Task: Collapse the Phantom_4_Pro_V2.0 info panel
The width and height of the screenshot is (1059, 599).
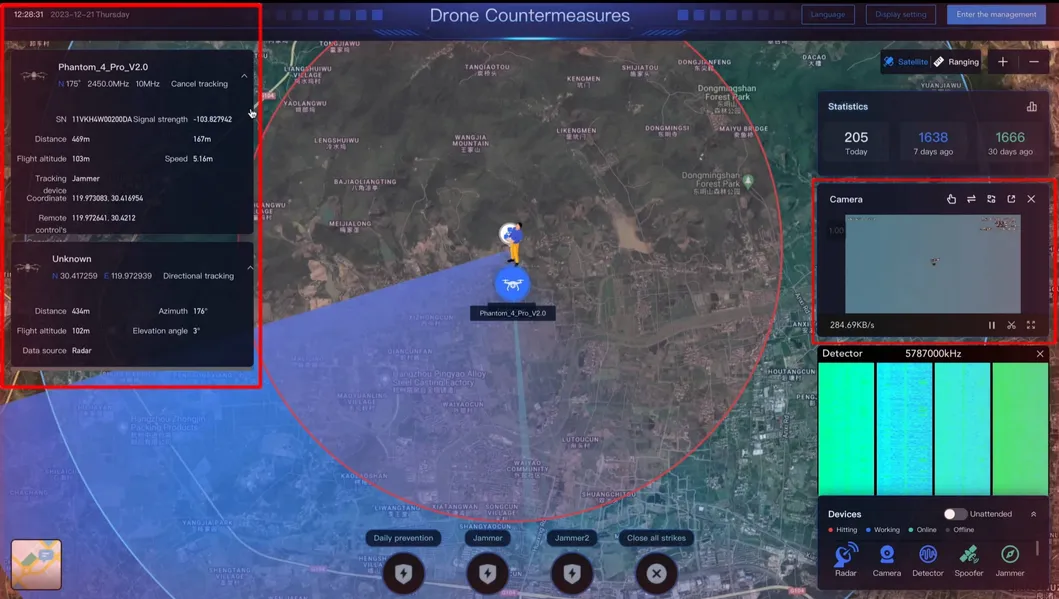Action: pyautogui.click(x=243, y=75)
